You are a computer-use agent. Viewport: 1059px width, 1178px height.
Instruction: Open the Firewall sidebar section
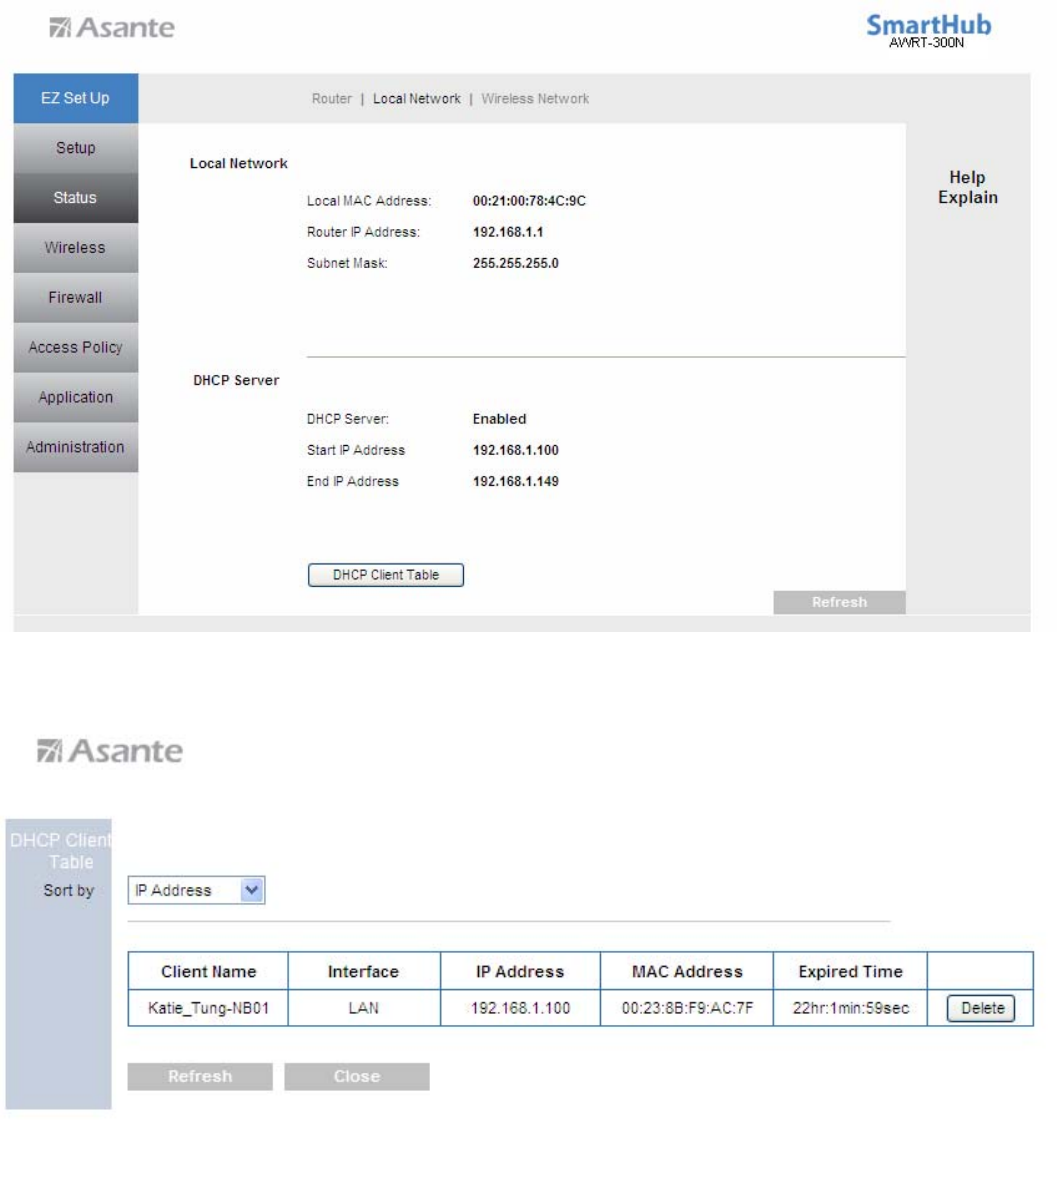click(x=75, y=298)
